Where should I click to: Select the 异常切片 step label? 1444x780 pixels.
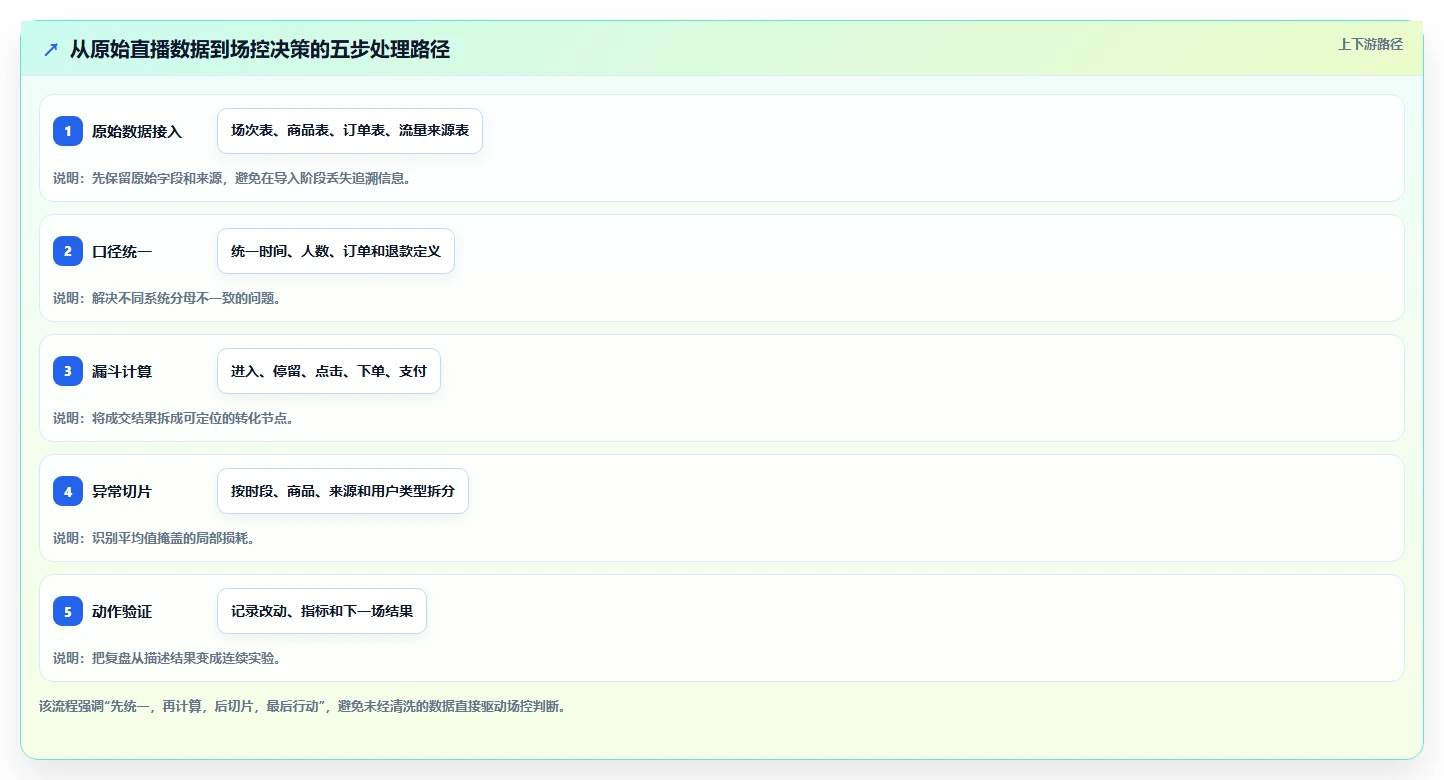(x=122, y=491)
